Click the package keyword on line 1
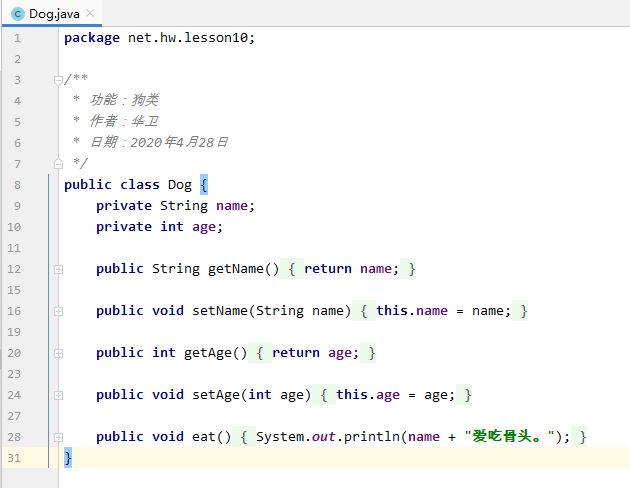 point(92,38)
